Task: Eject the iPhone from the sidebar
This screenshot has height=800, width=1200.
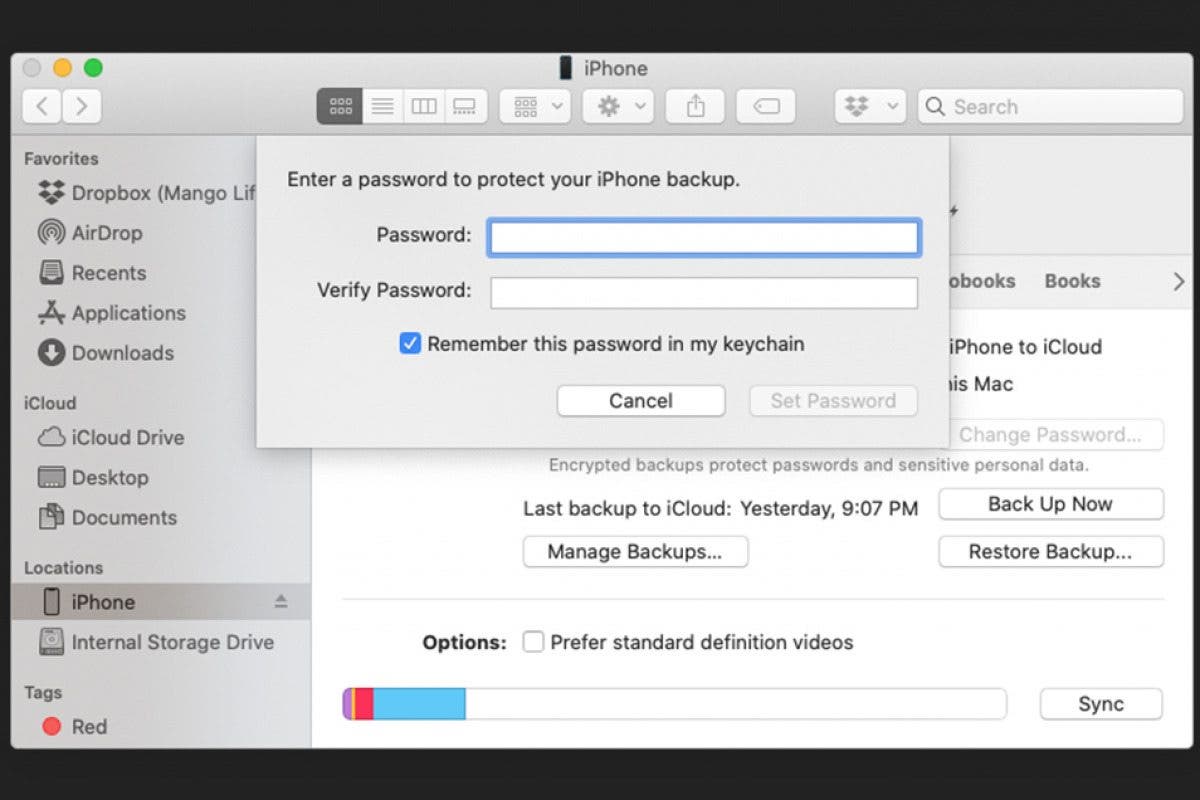Action: coord(279,601)
